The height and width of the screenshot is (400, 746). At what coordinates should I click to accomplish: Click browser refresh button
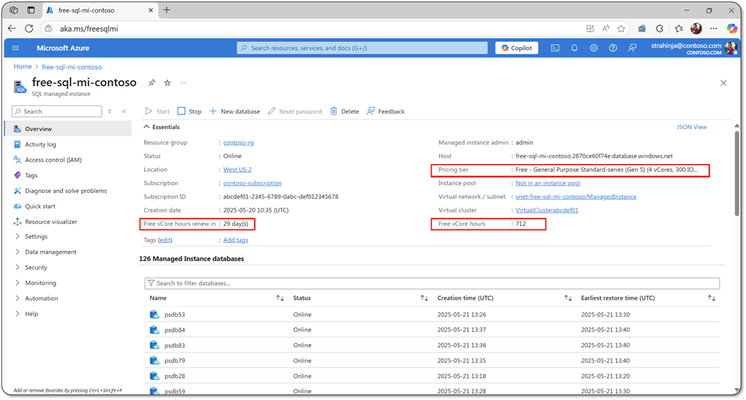(x=29, y=29)
